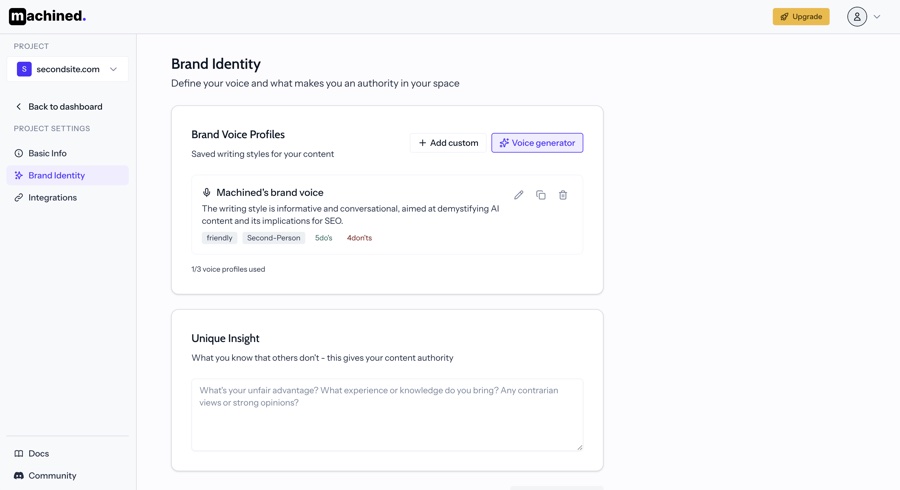This screenshot has height=490, width=900.
Task: Go back to dashboard
Action: tap(58, 107)
